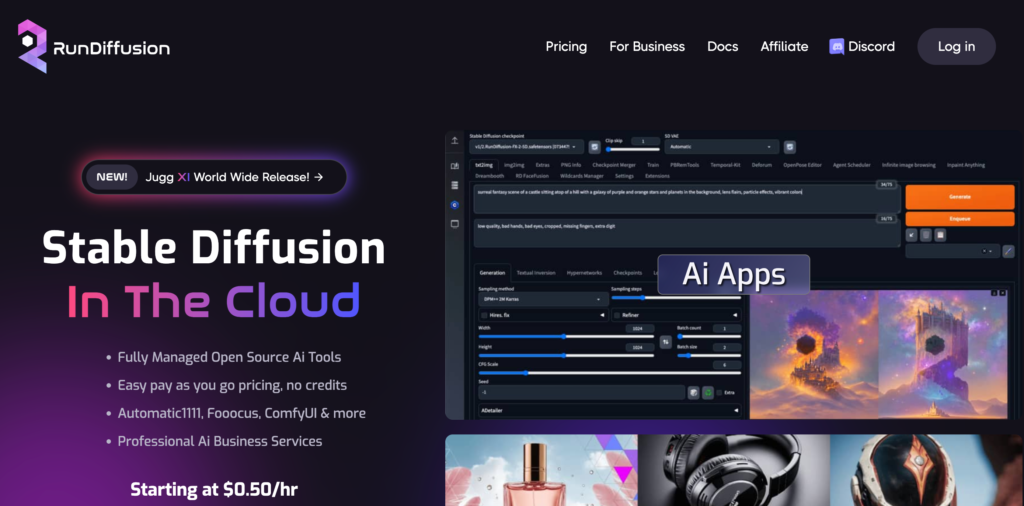The width and height of the screenshot is (1024, 506).
Task: Click the Clip skip slider
Action: (633, 150)
